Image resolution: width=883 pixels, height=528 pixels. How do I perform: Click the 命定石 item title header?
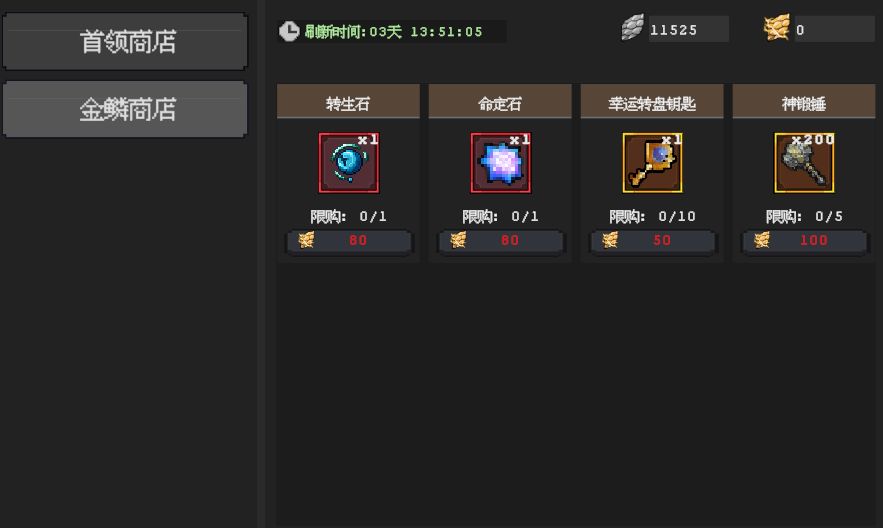[x=500, y=102]
